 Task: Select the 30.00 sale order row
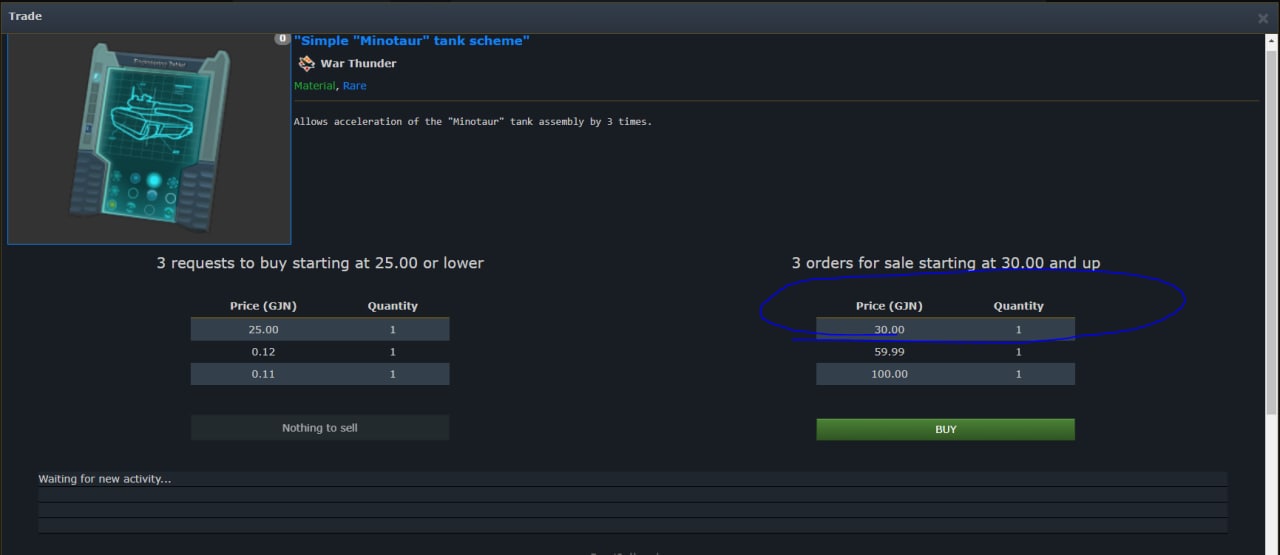tap(945, 329)
